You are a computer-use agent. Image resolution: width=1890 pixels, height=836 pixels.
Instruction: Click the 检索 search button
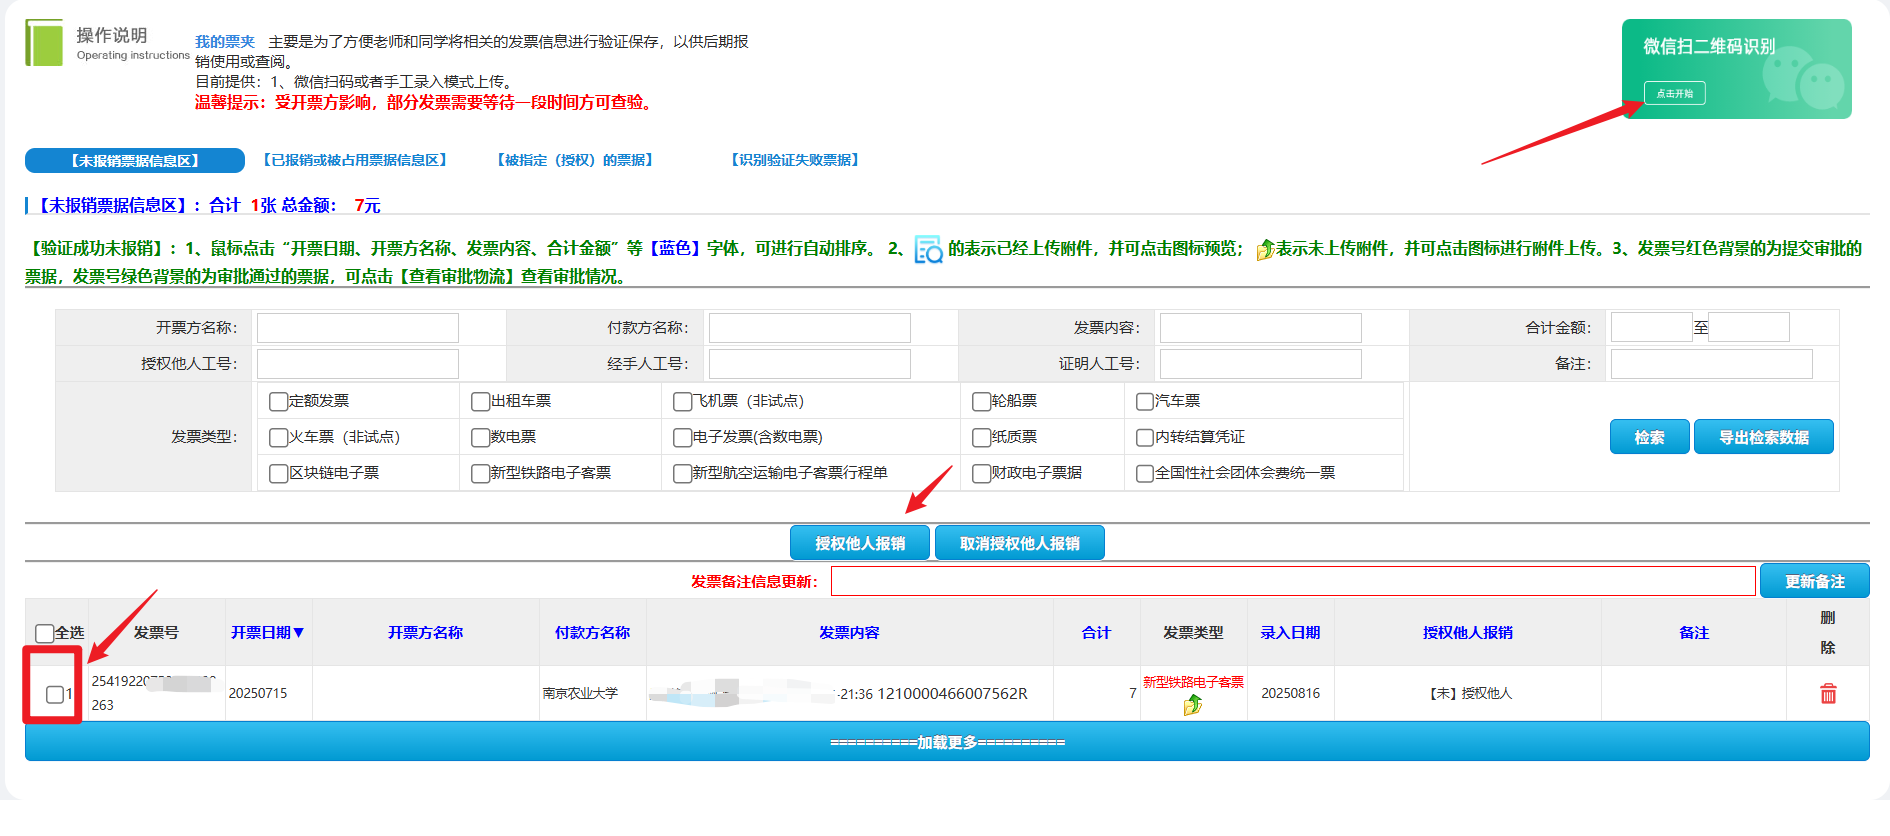(x=1649, y=437)
